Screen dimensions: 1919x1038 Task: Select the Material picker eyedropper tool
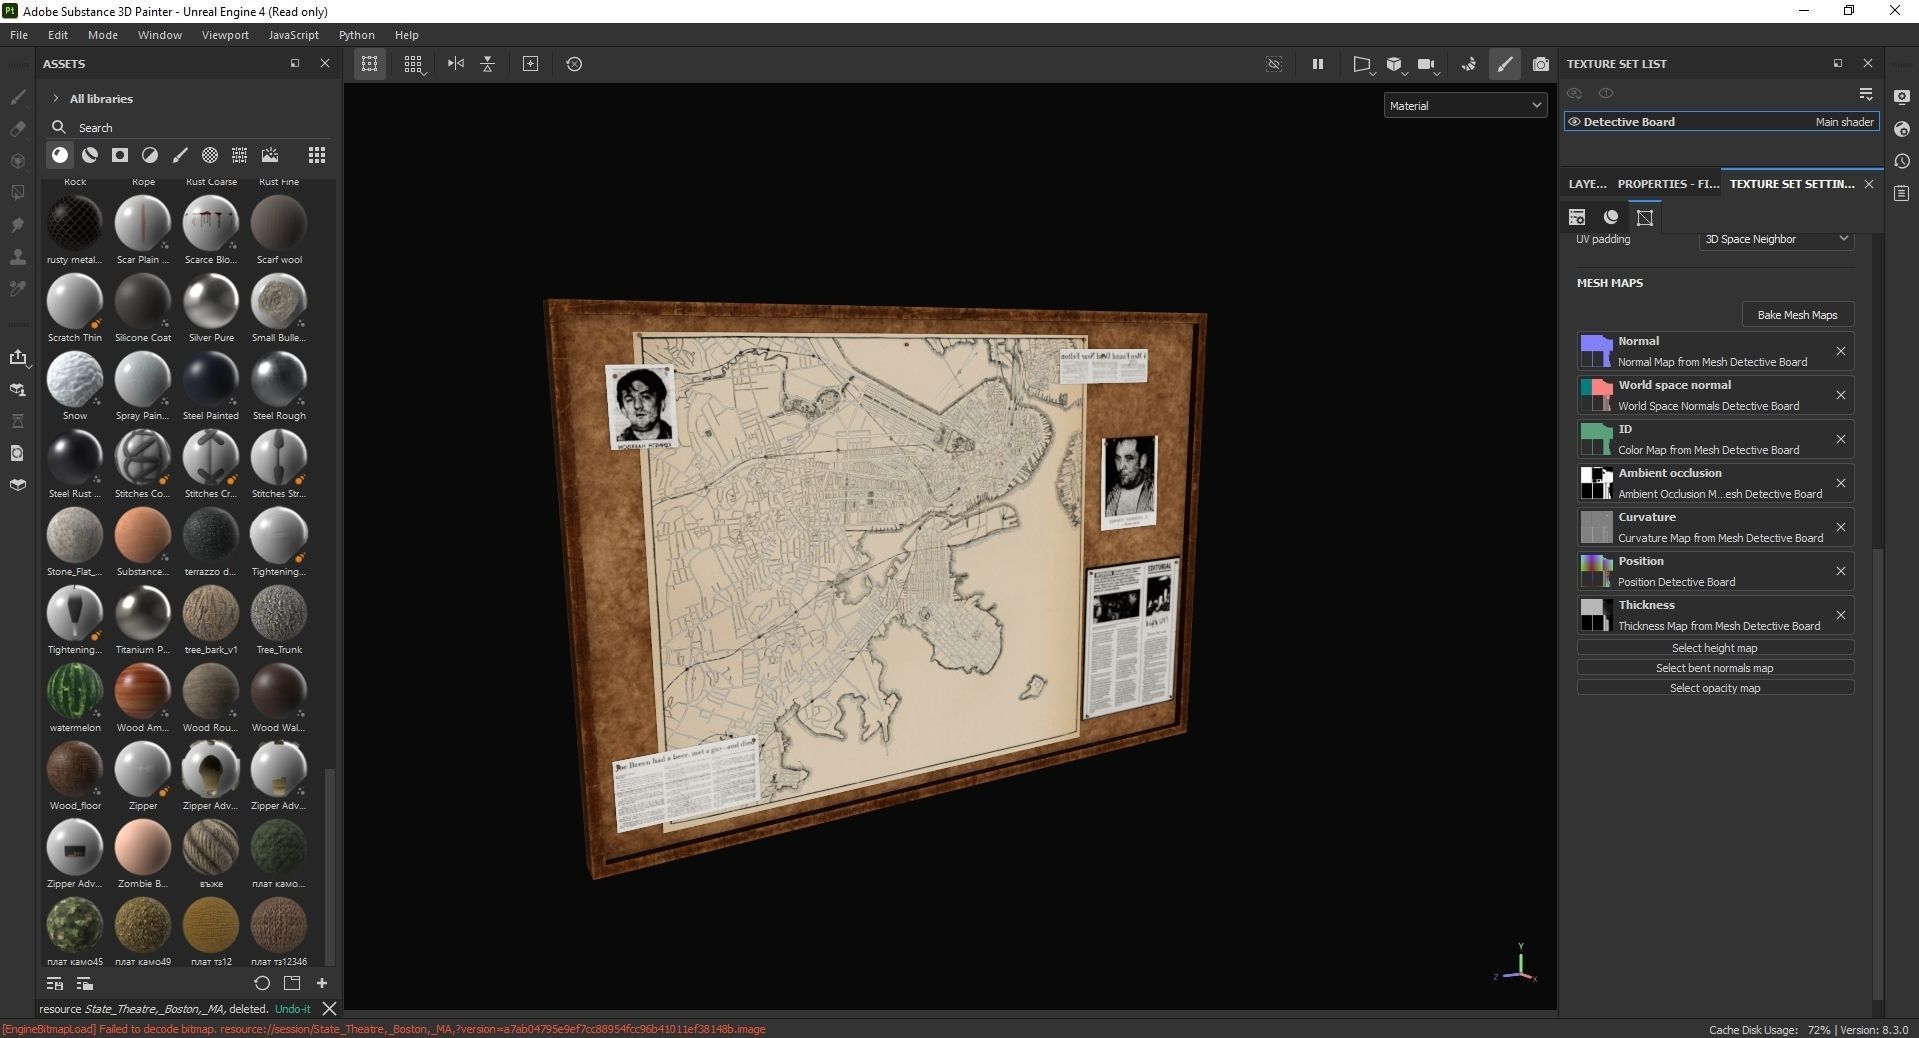[17, 289]
